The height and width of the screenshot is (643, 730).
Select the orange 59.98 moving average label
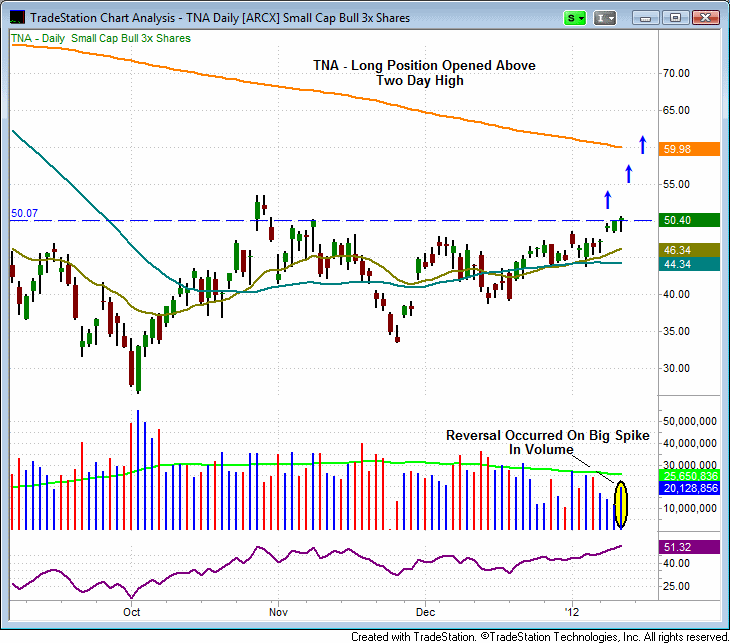coord(689,149)
